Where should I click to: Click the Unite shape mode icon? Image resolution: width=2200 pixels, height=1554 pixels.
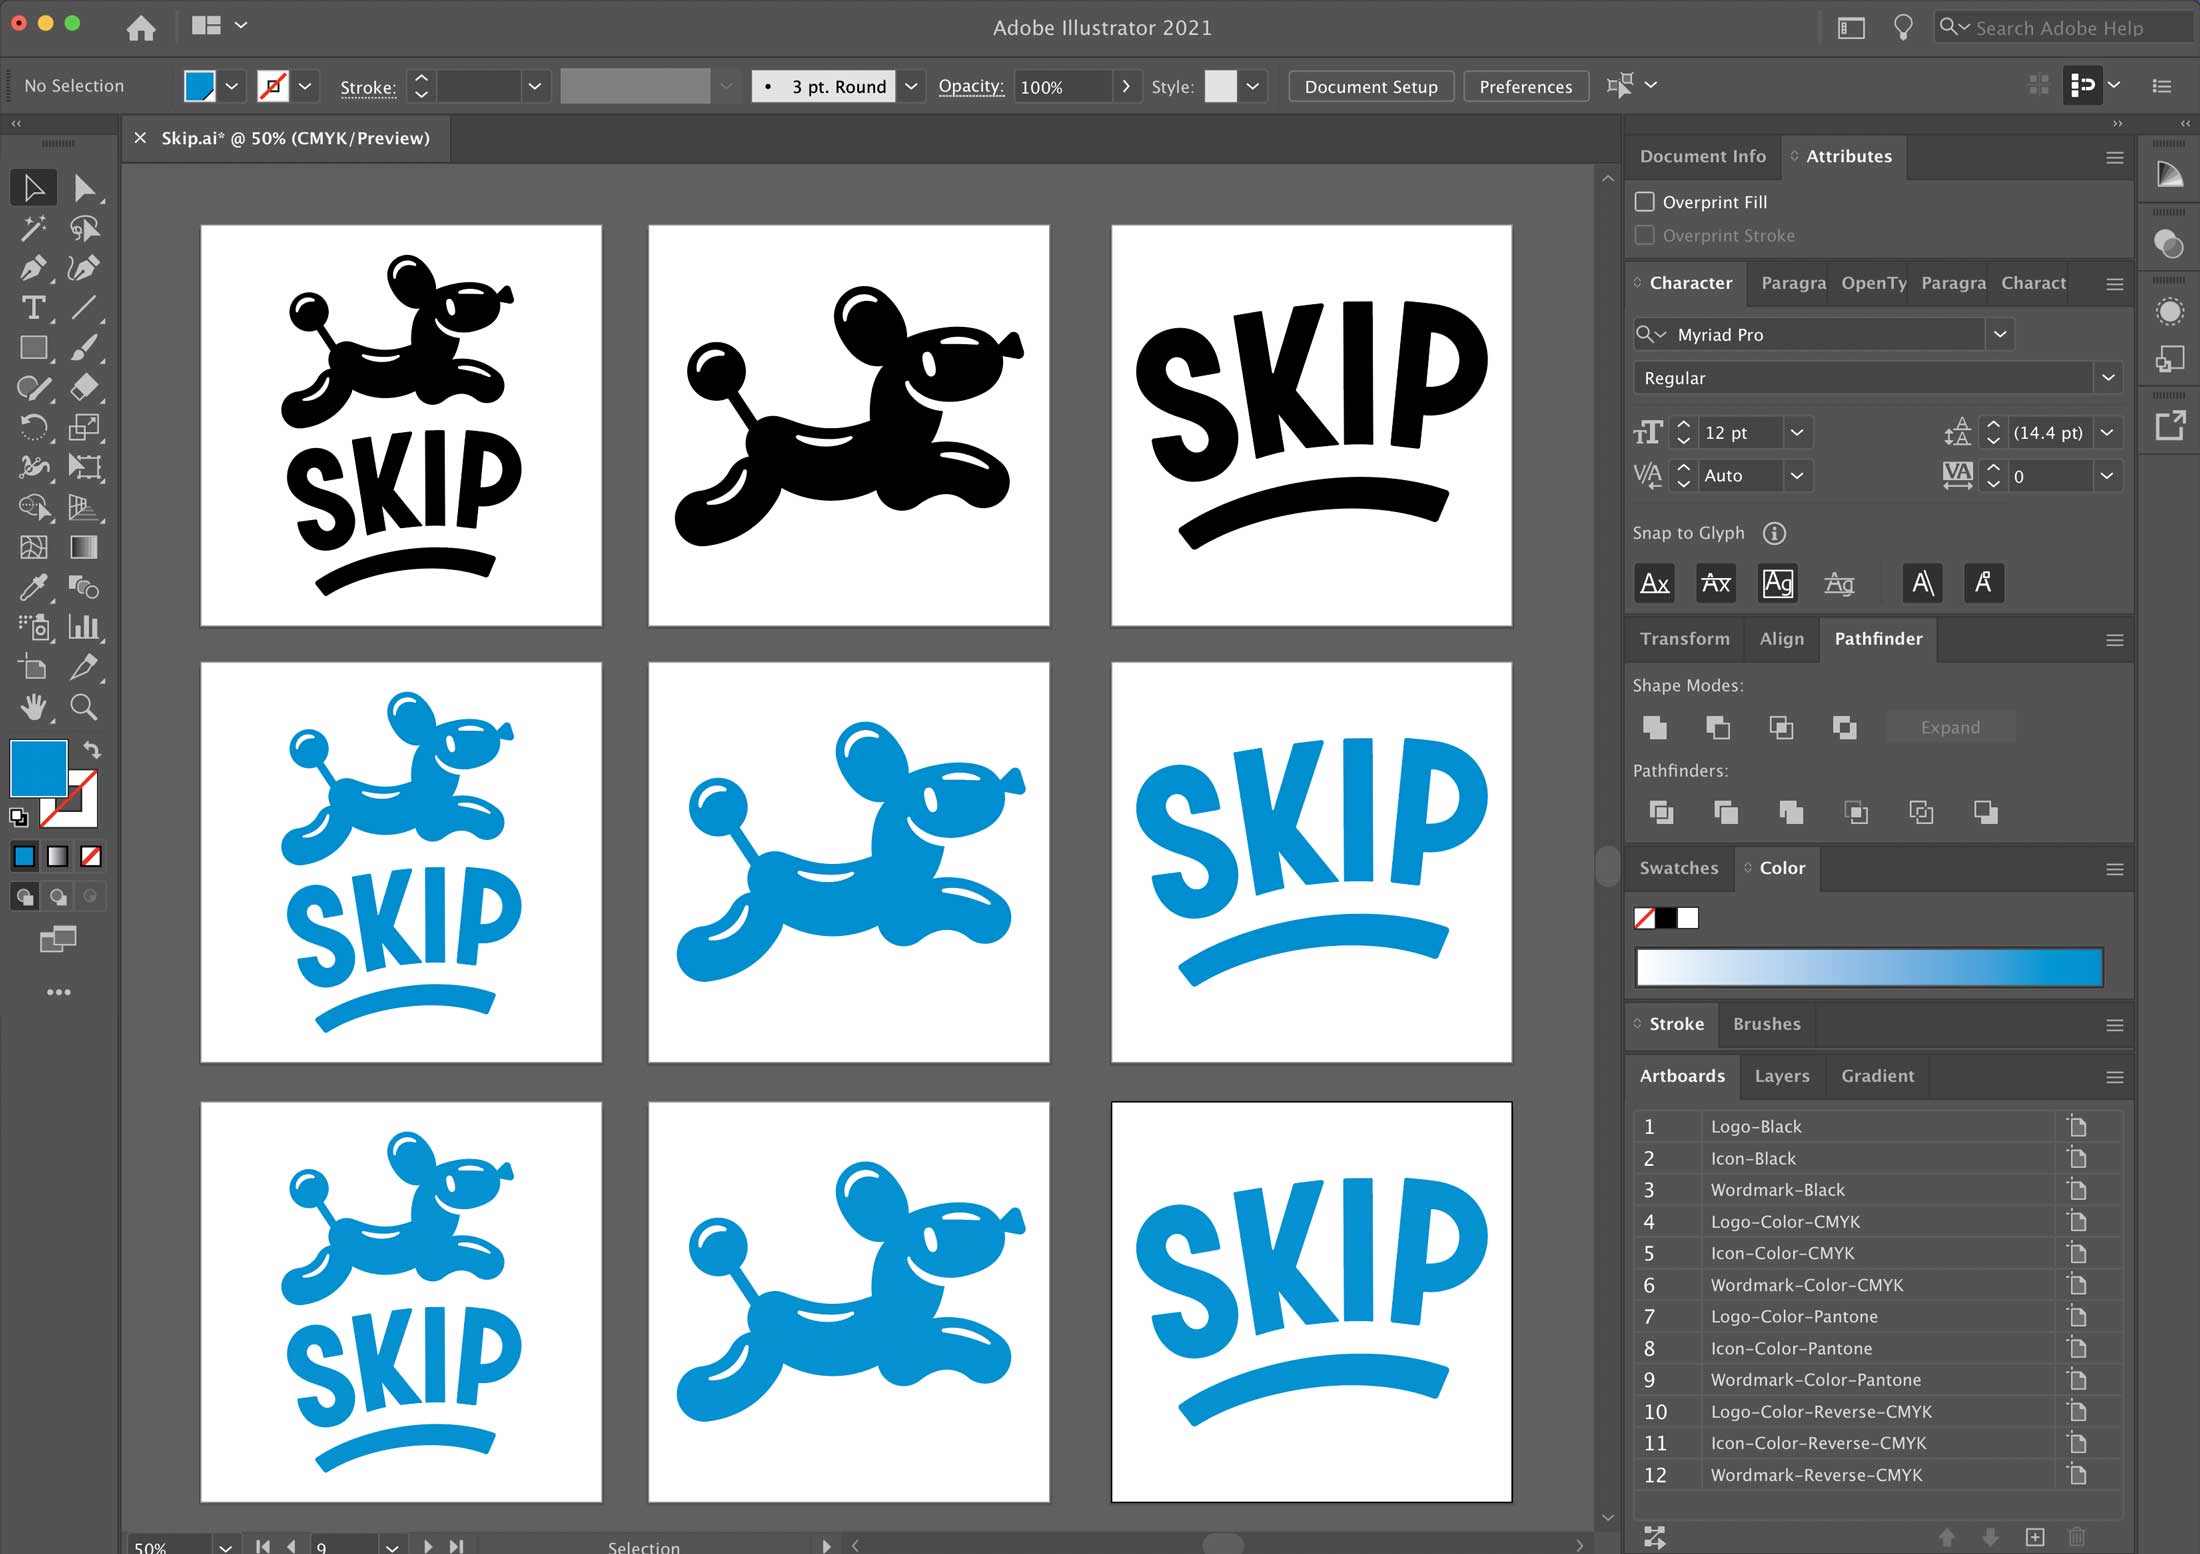[1655, 727]
